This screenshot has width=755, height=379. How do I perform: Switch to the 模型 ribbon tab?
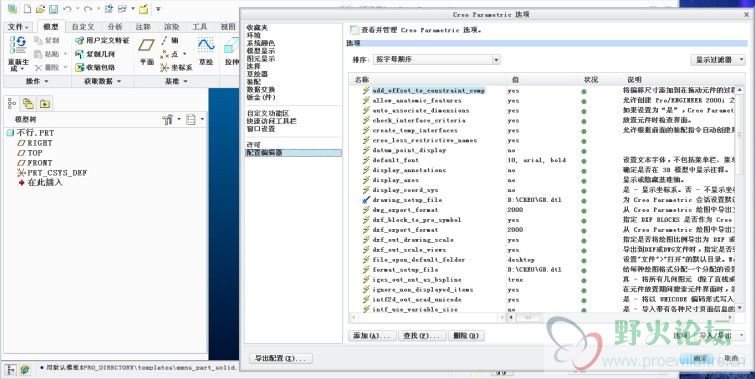click(x=51, y=27)
